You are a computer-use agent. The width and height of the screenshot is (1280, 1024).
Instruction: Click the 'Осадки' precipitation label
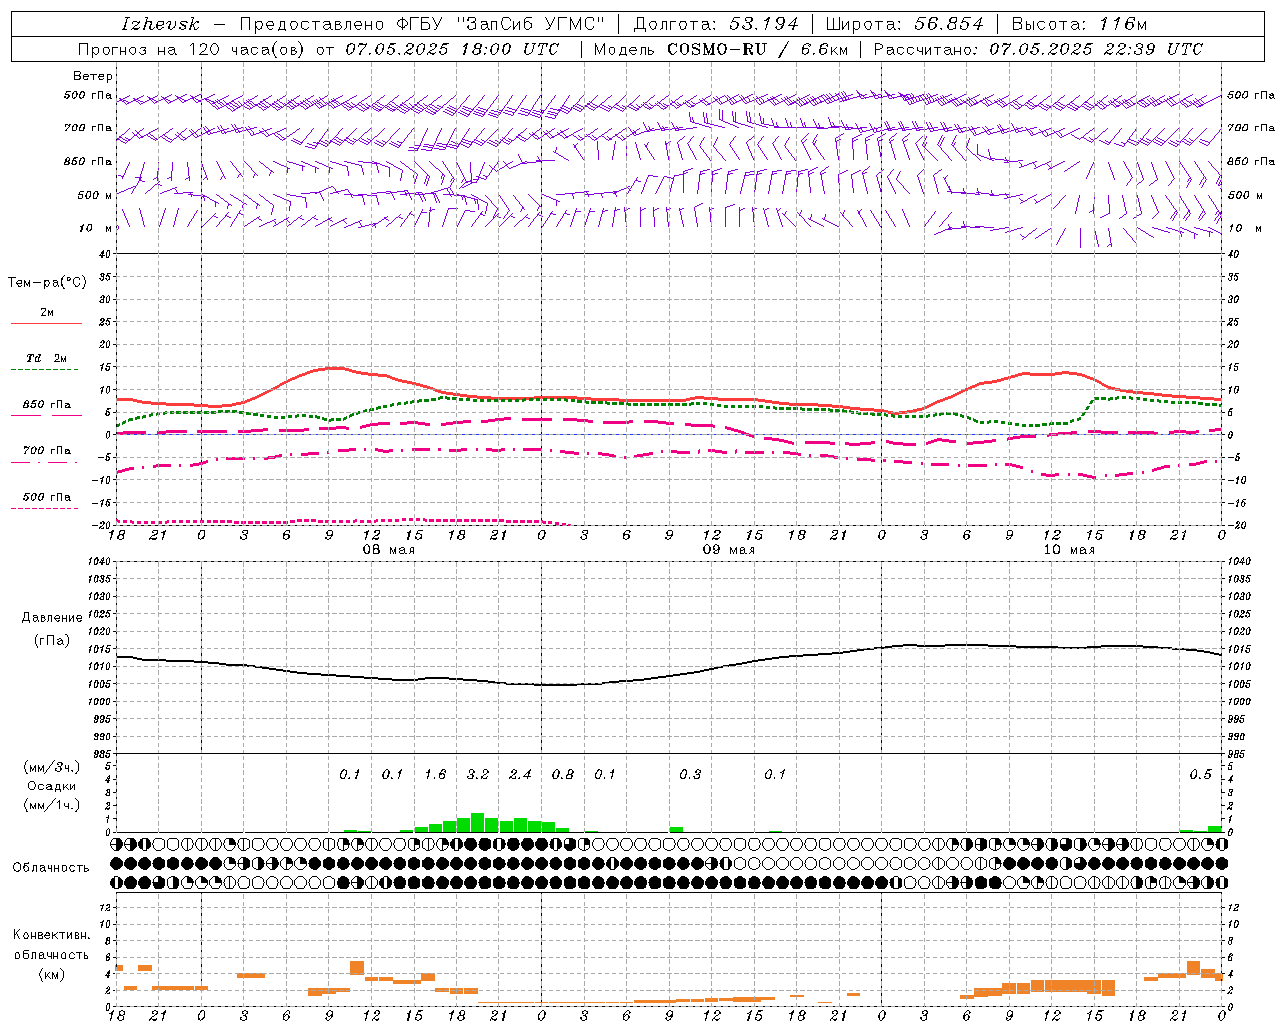[x=52, y=786]
